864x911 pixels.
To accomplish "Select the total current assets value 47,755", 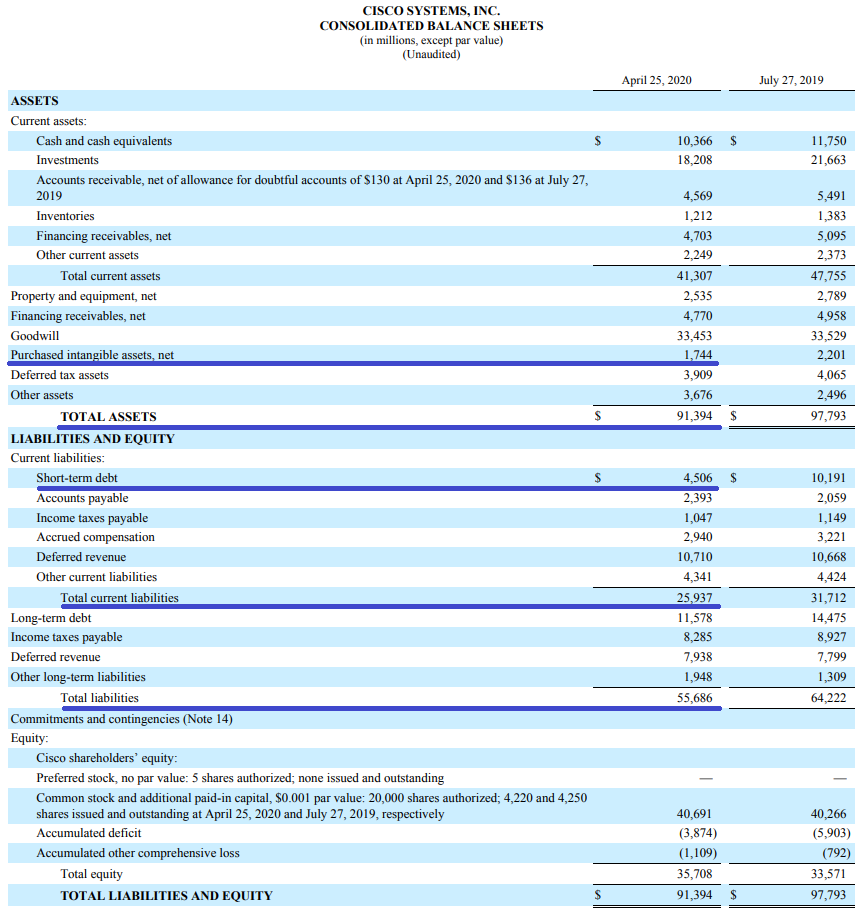I will coord(829,276).
